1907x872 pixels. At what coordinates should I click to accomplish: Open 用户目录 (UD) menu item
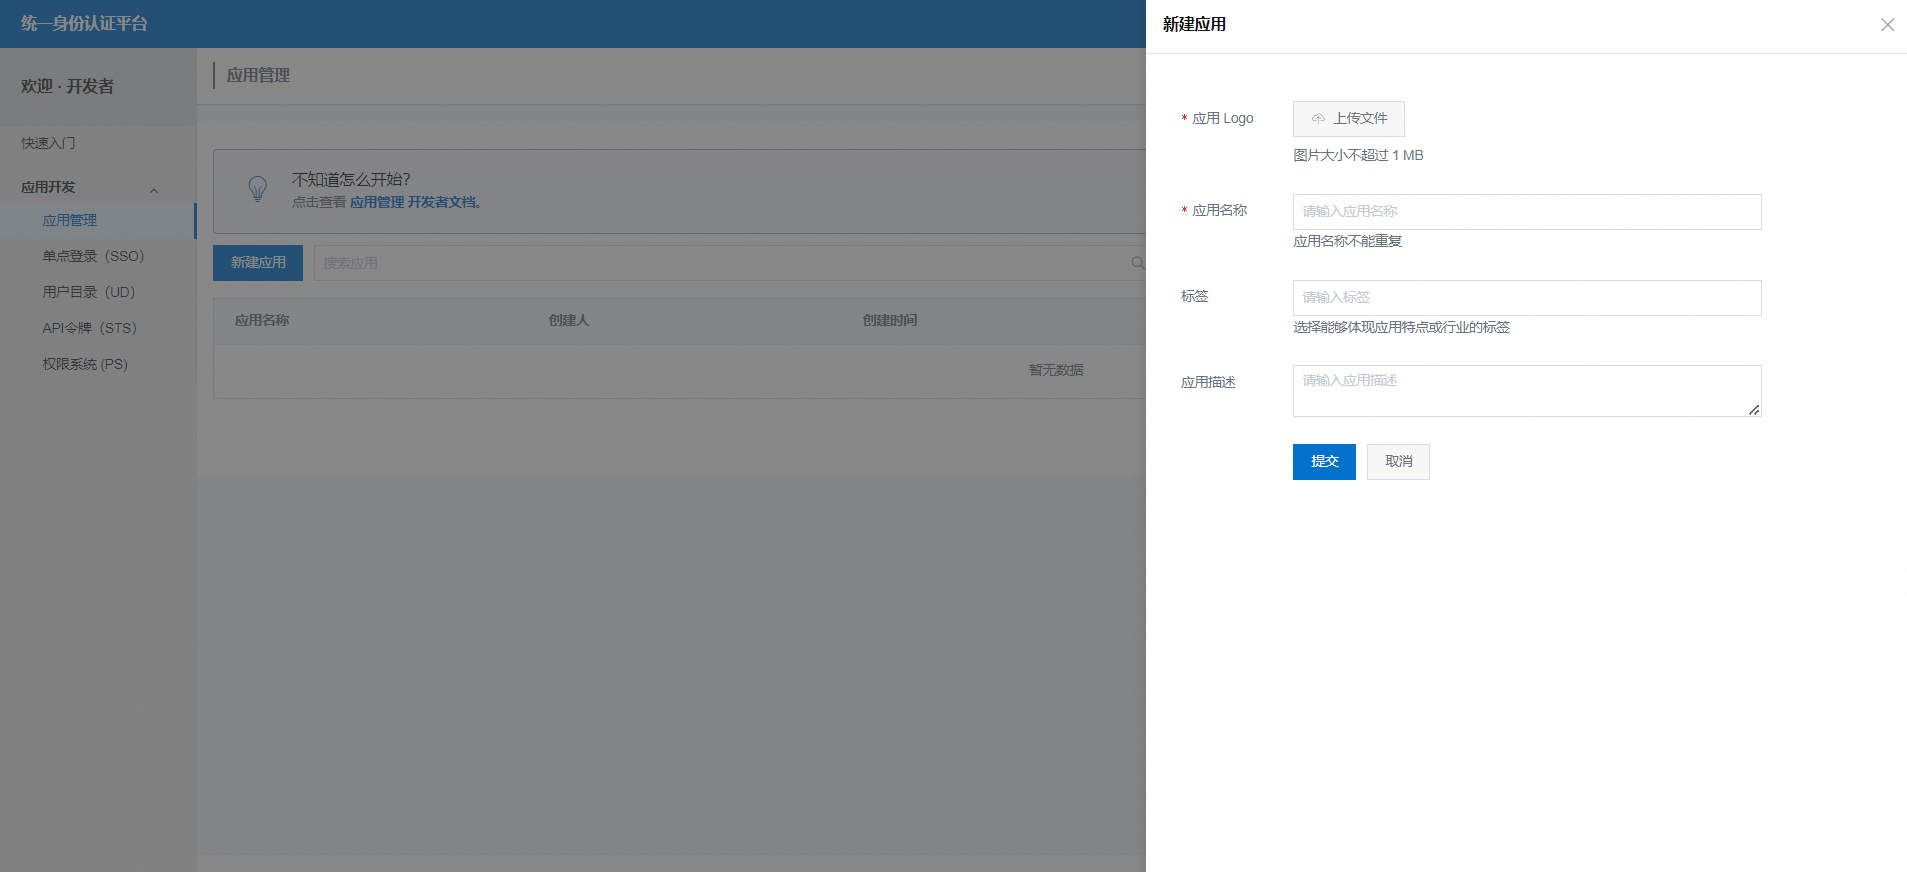88,292
